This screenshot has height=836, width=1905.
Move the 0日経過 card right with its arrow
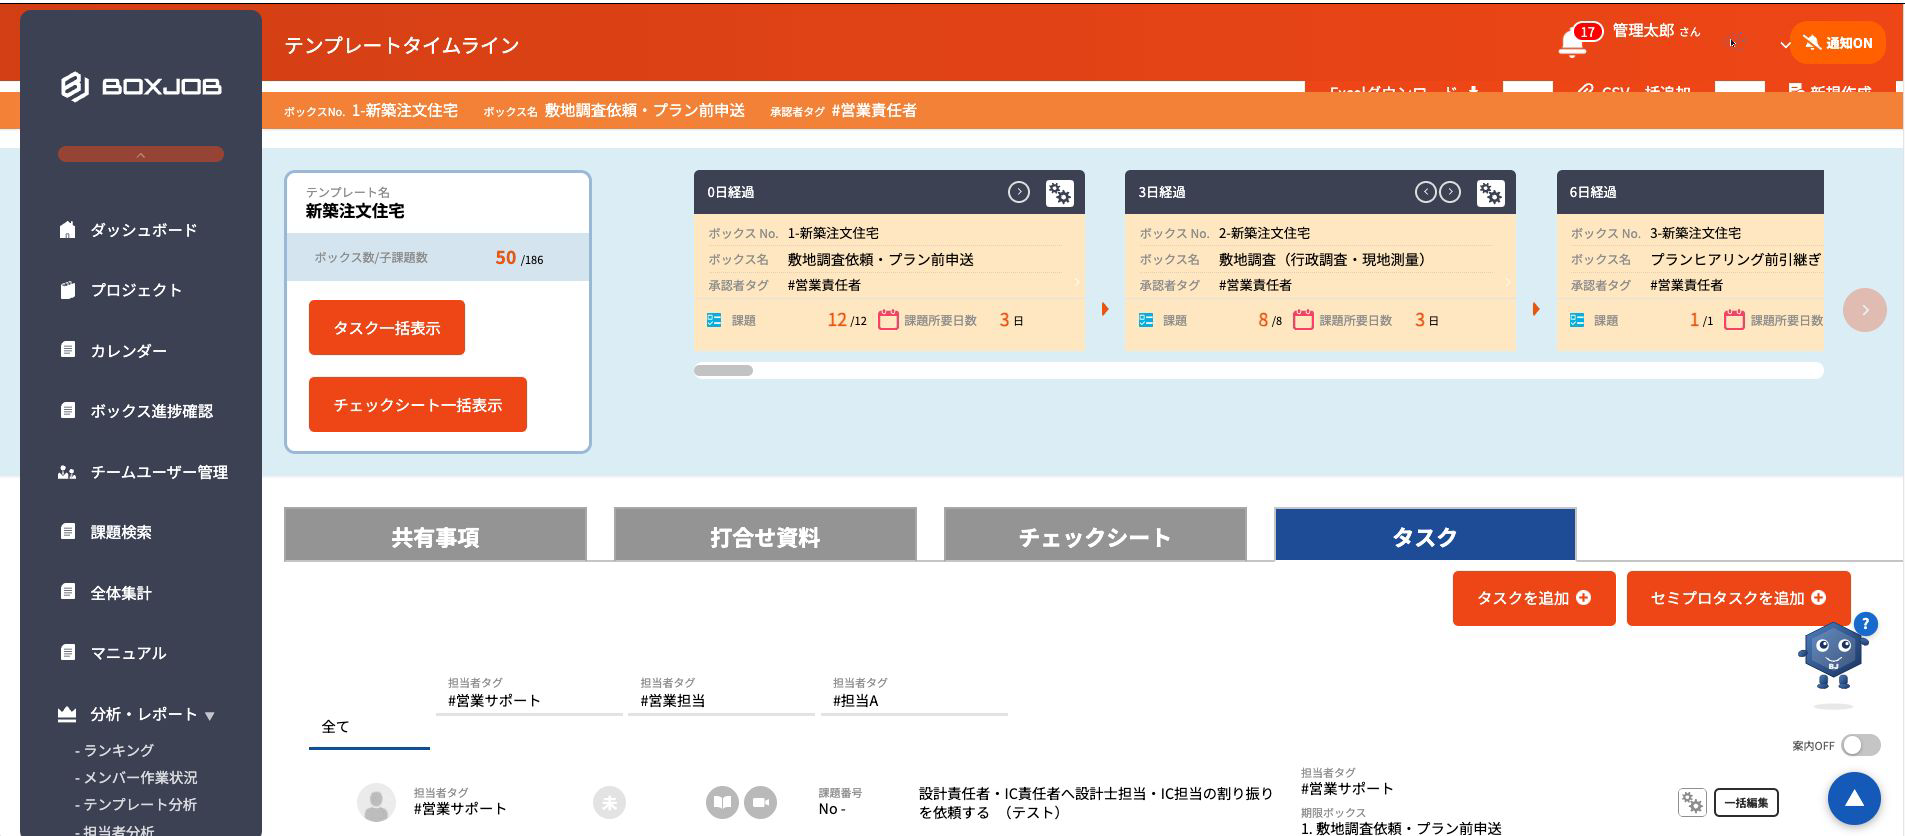click(x=1018, y=192)
